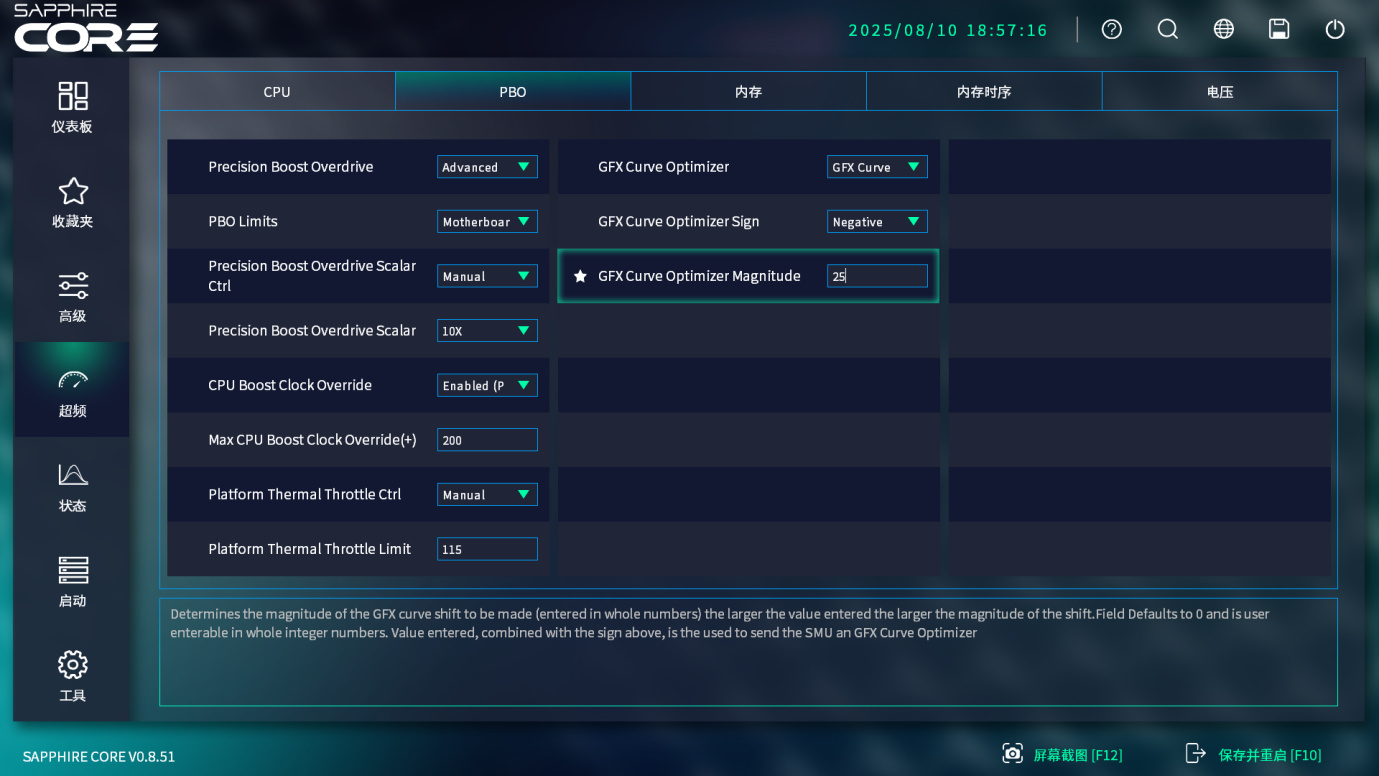Open the 状态 status graph icon
This screenshot has width=1379, height=776.
tap(73, 475)
